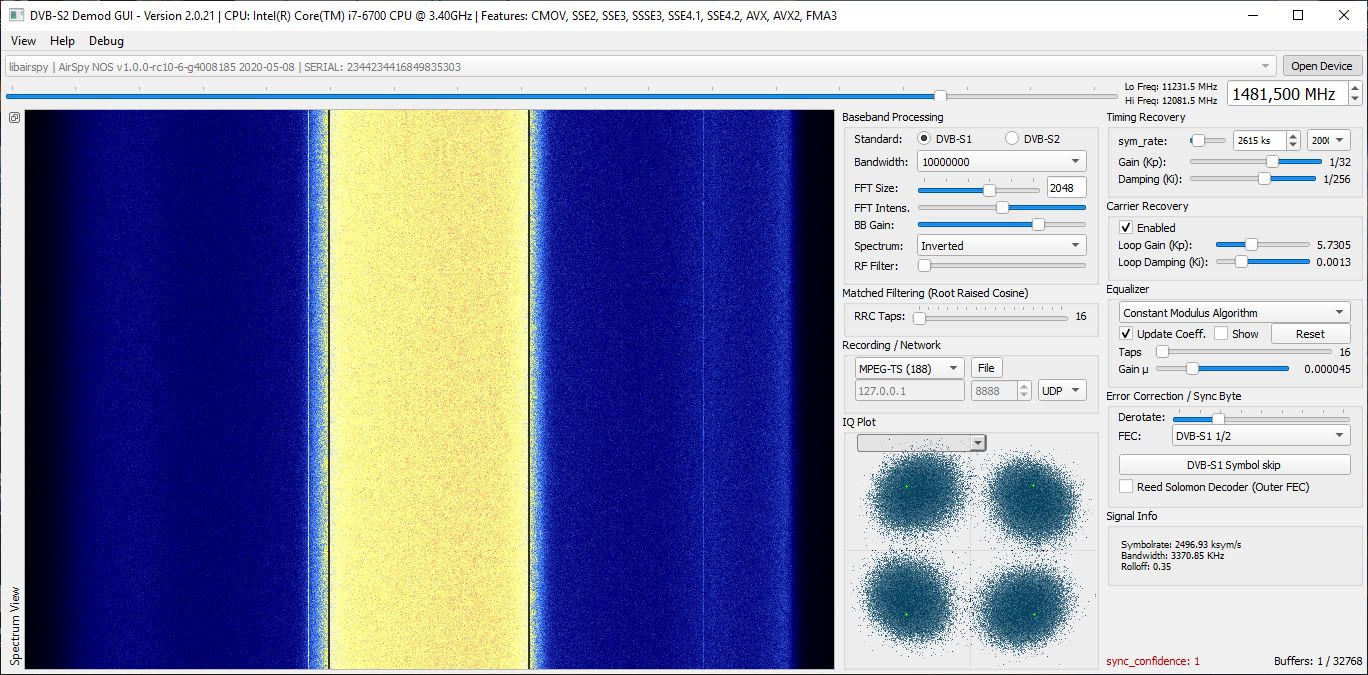1368x675 pixels.
Task: Open the libairspy device selection dropdown
Action: (640, 67)
